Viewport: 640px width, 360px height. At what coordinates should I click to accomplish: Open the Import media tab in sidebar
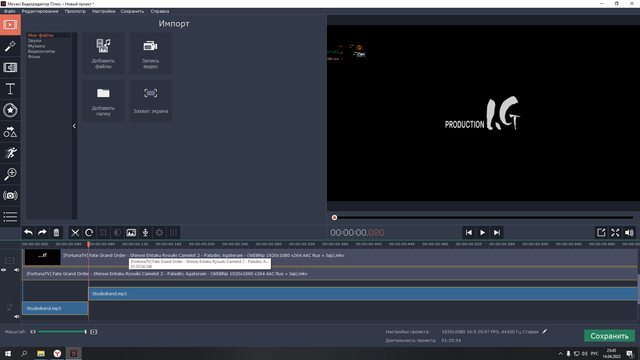click(x=10, y=25)
